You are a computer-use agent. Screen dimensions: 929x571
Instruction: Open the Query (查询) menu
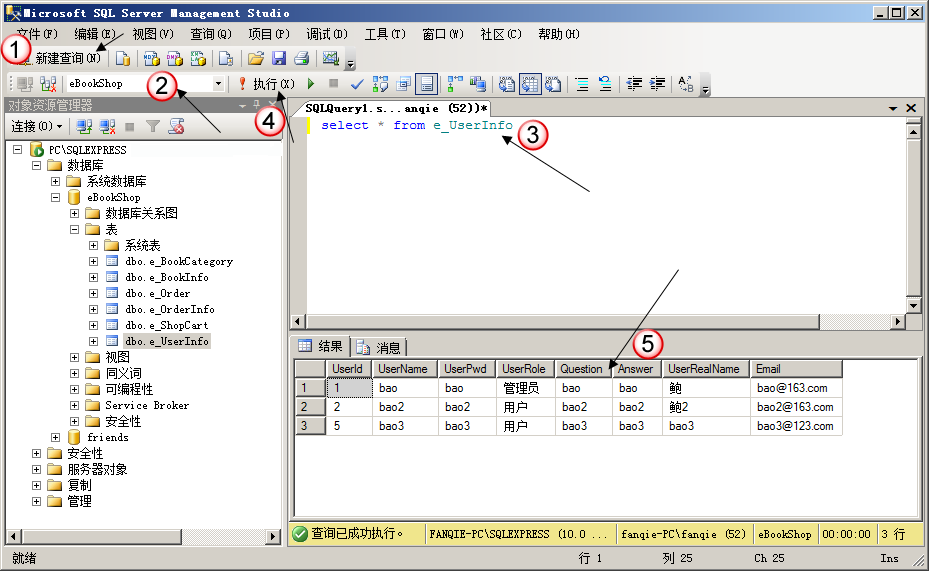click(x=211, y=34)
